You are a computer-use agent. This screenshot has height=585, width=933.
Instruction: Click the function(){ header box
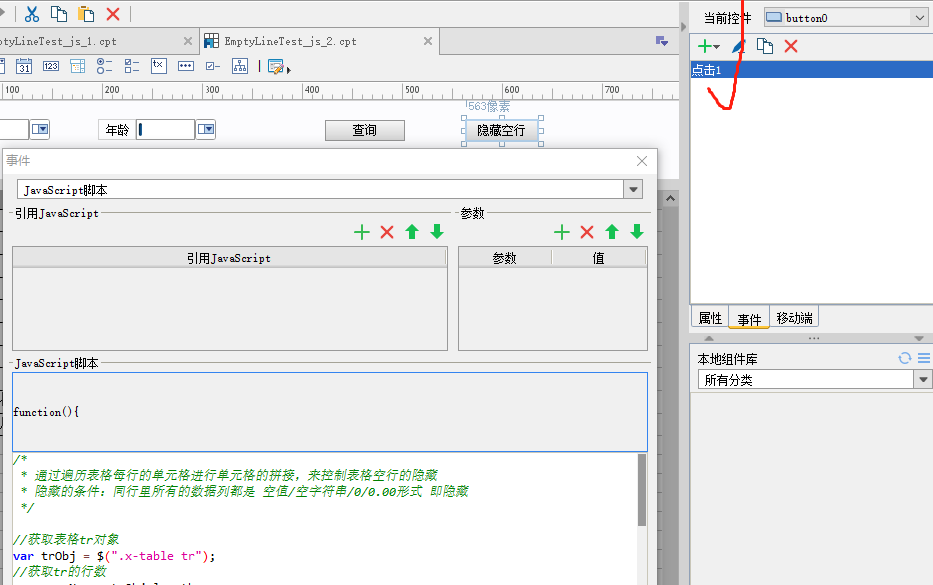pyautogui.click(x=330, y=412)
